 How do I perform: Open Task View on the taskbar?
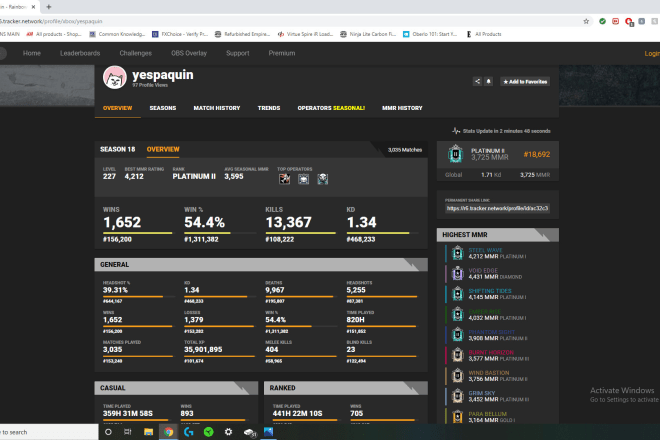click(128, 432)
